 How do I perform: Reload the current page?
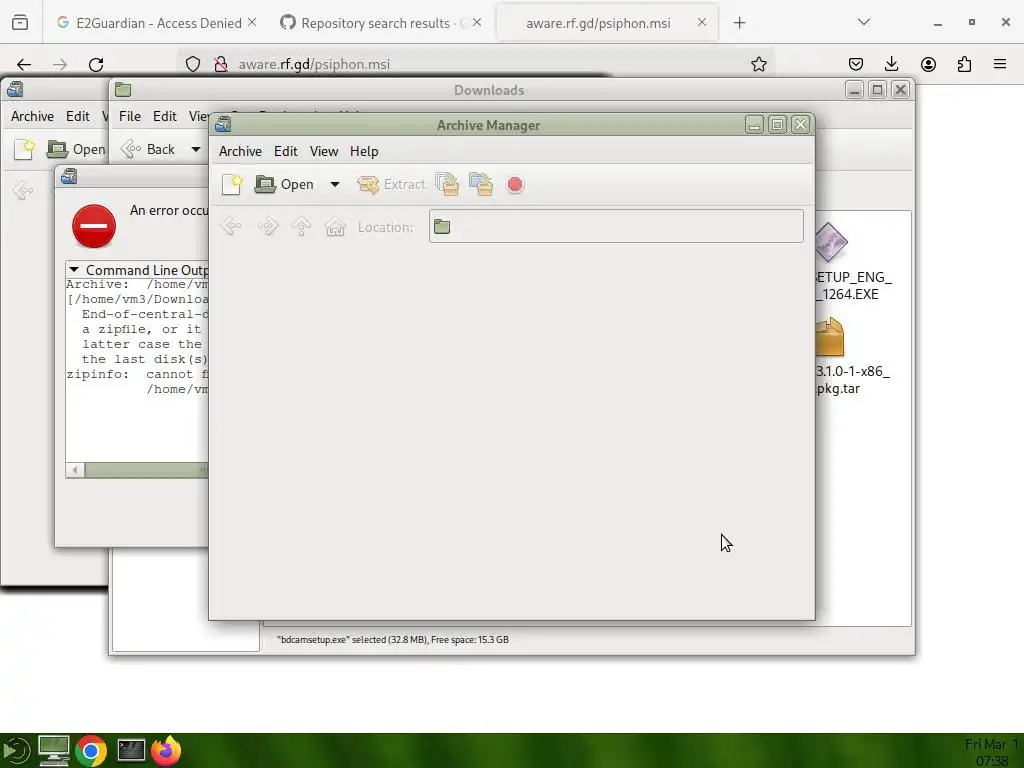click(96, 64)
